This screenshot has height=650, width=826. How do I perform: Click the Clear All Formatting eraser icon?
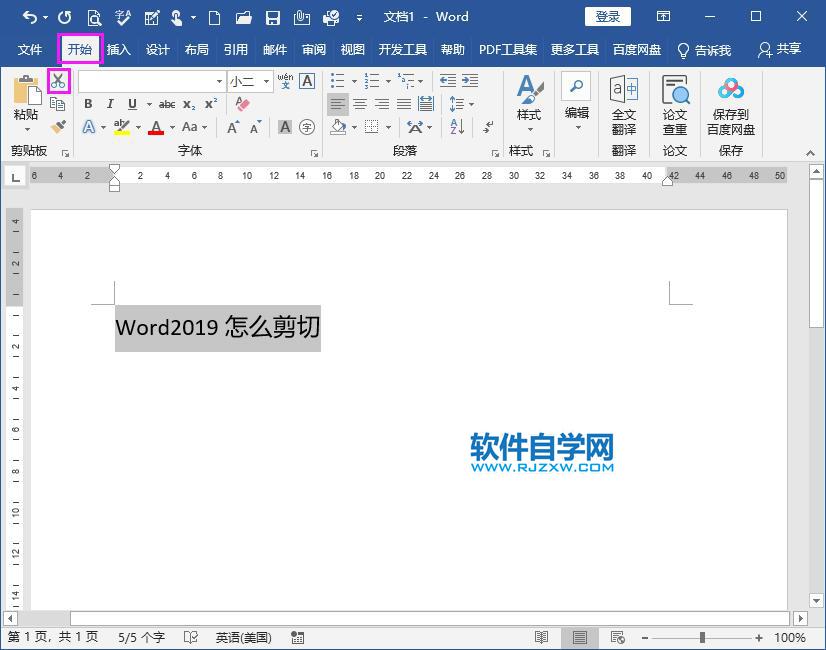click(240, 105)
